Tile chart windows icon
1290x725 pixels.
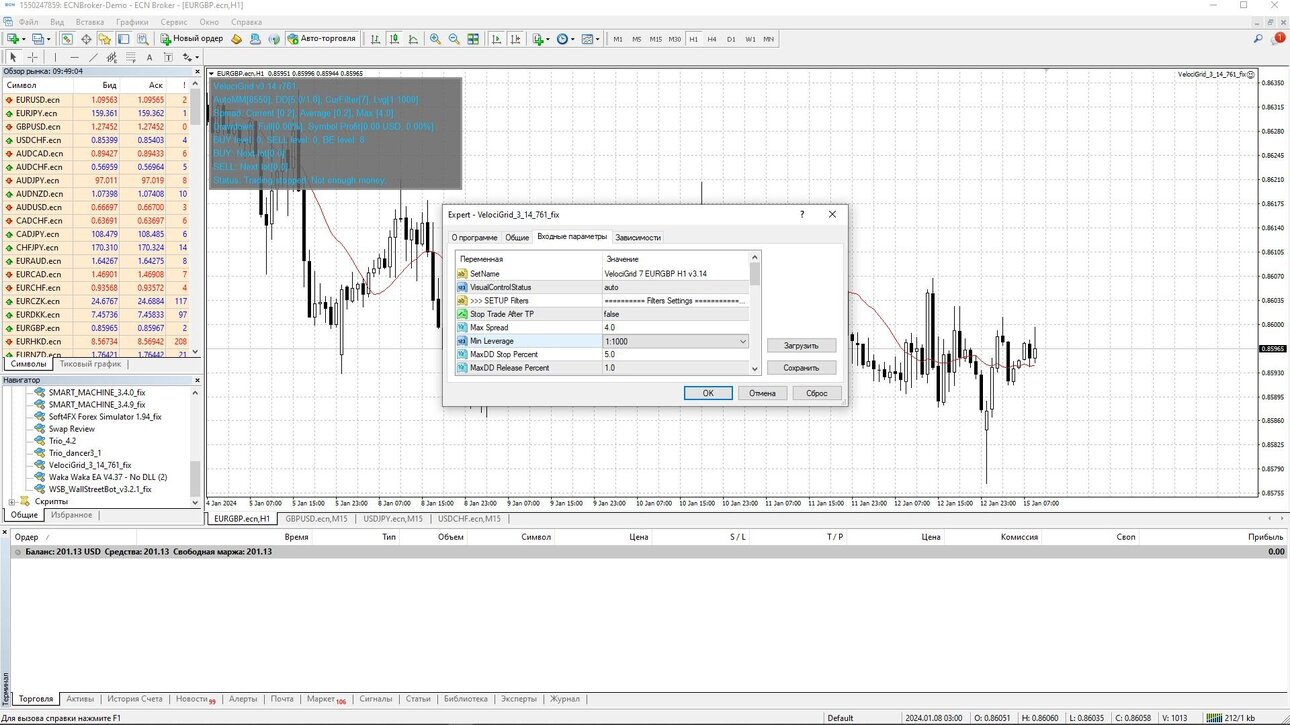click(473, 39)
